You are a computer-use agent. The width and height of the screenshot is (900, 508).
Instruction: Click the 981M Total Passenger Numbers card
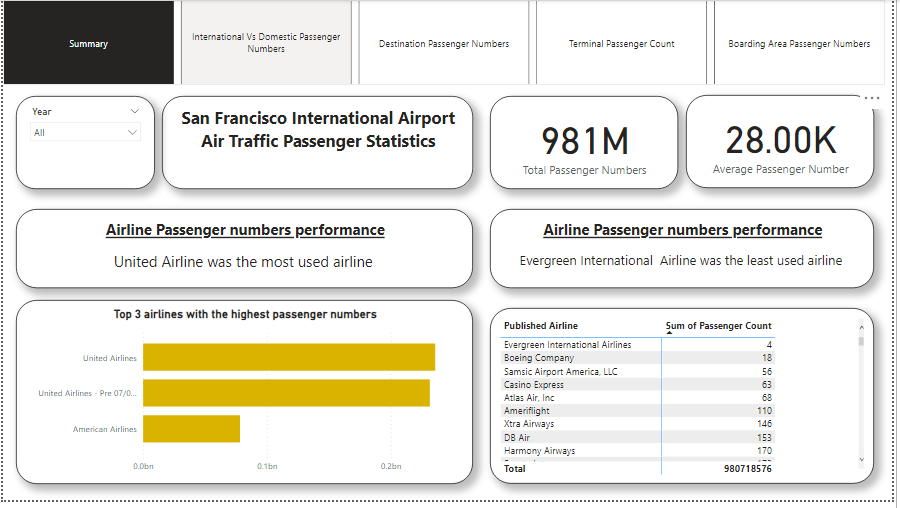coord(584,142)
